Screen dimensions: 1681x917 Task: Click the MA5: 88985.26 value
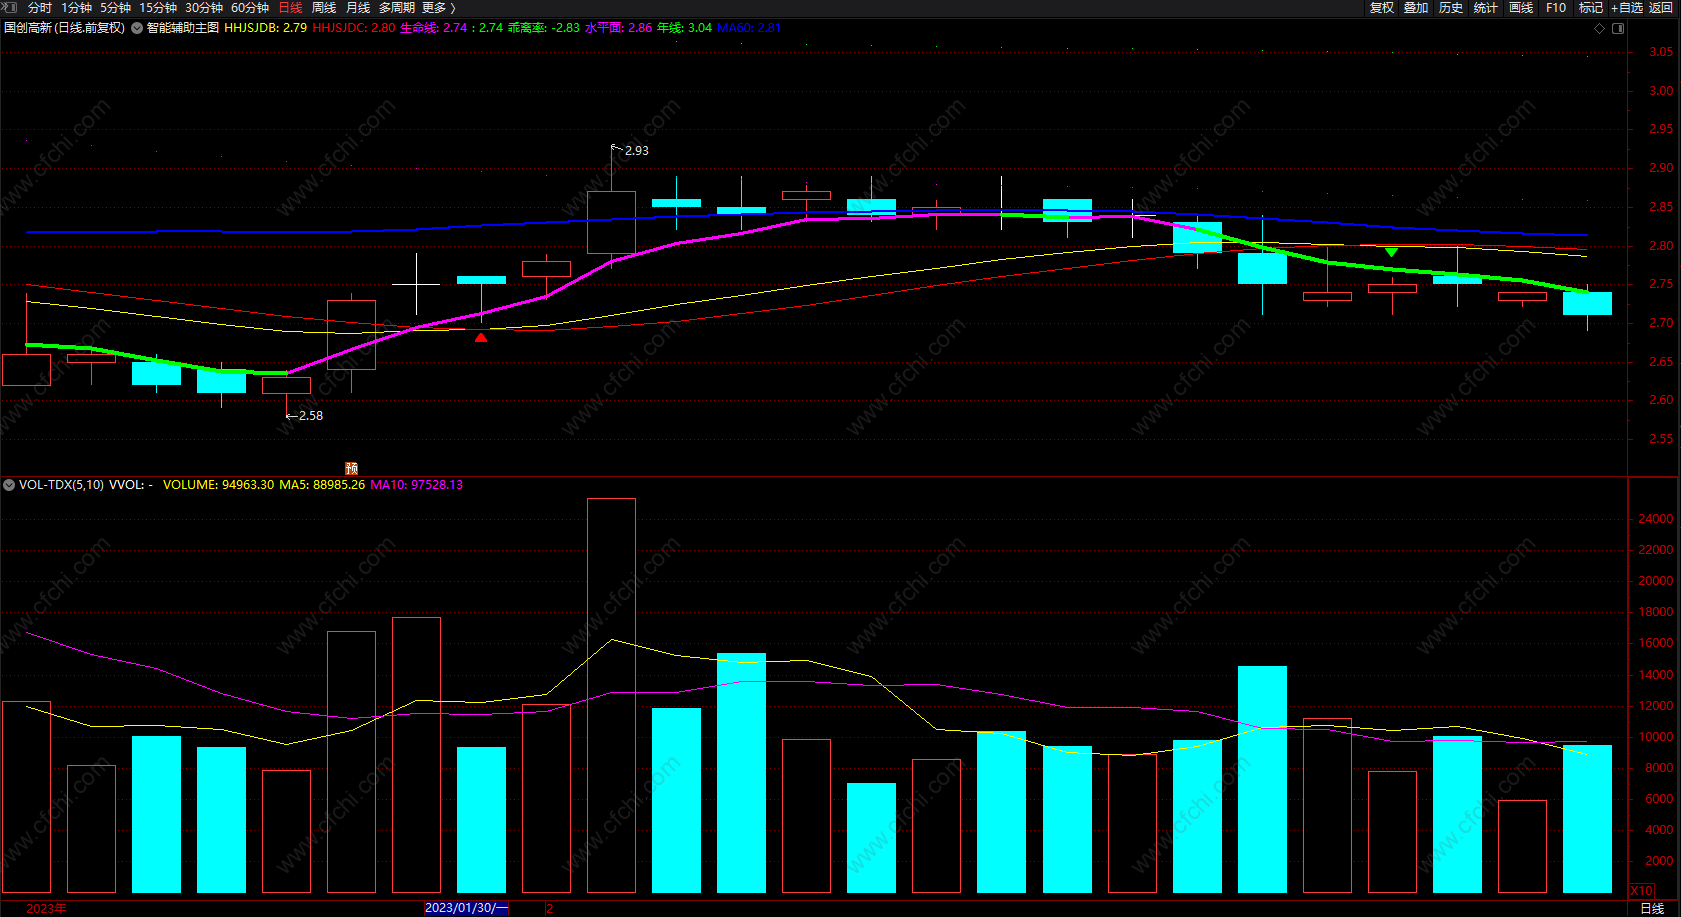322,485
